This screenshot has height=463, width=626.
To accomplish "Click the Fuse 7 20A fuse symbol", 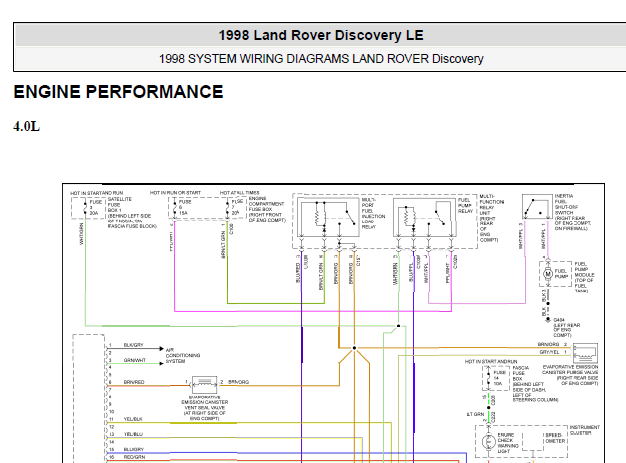I will click(x=228, y=208).
